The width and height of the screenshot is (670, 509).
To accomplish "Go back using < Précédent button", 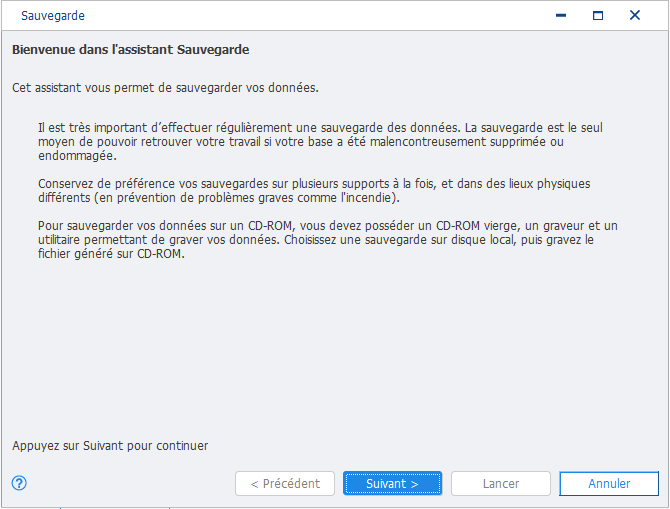I will pyautogui.click(x=285, y=483).
